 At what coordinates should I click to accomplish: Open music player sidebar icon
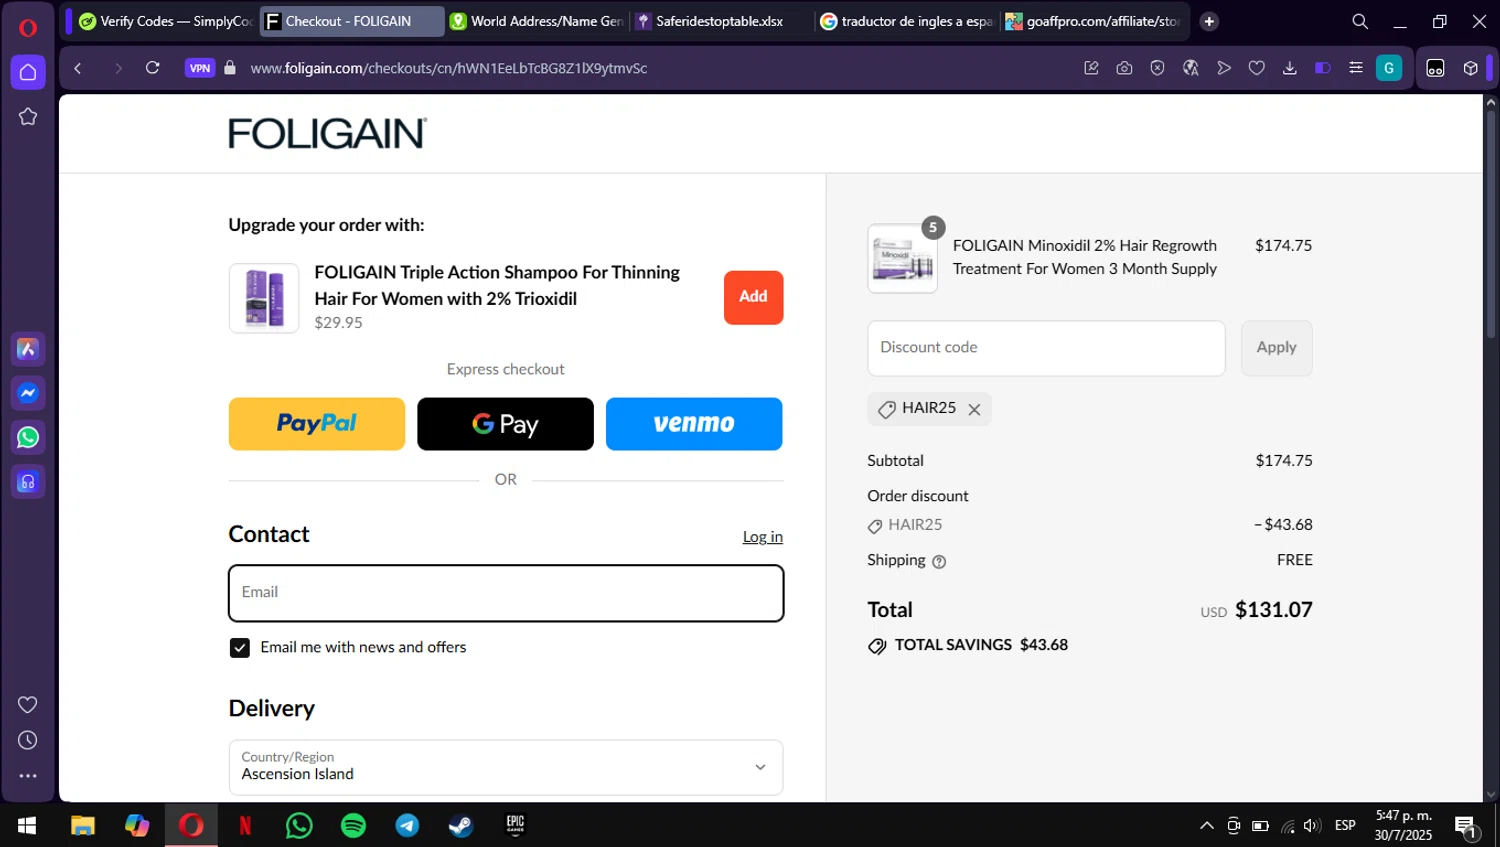(x=28, y=482)
